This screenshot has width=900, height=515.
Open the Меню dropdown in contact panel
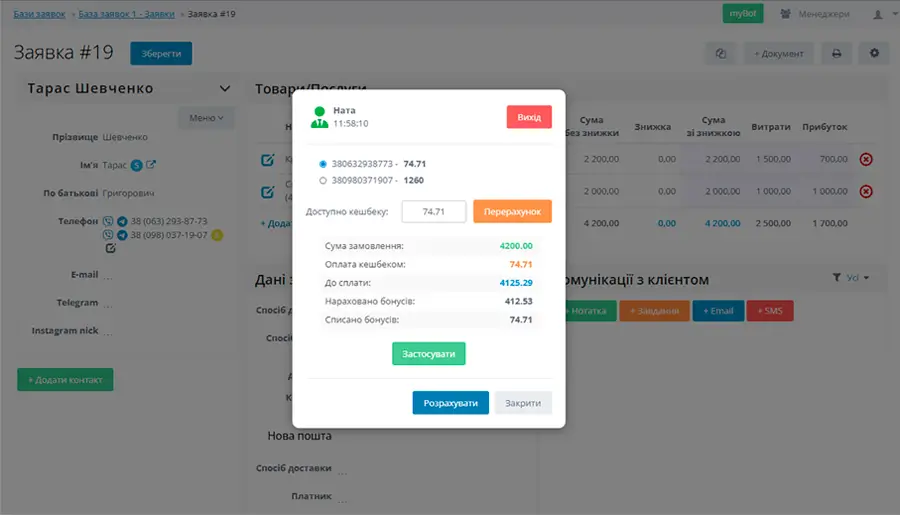pyautogui.click(x=206, y=118)
